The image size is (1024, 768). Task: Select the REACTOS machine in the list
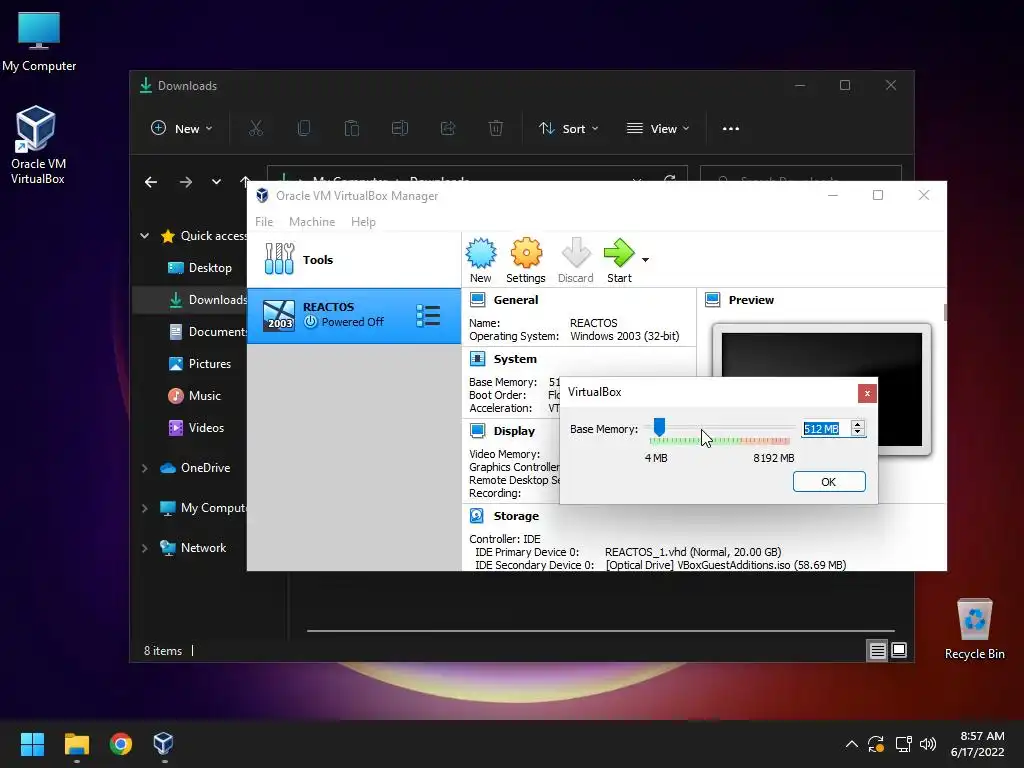pos(353,315)
